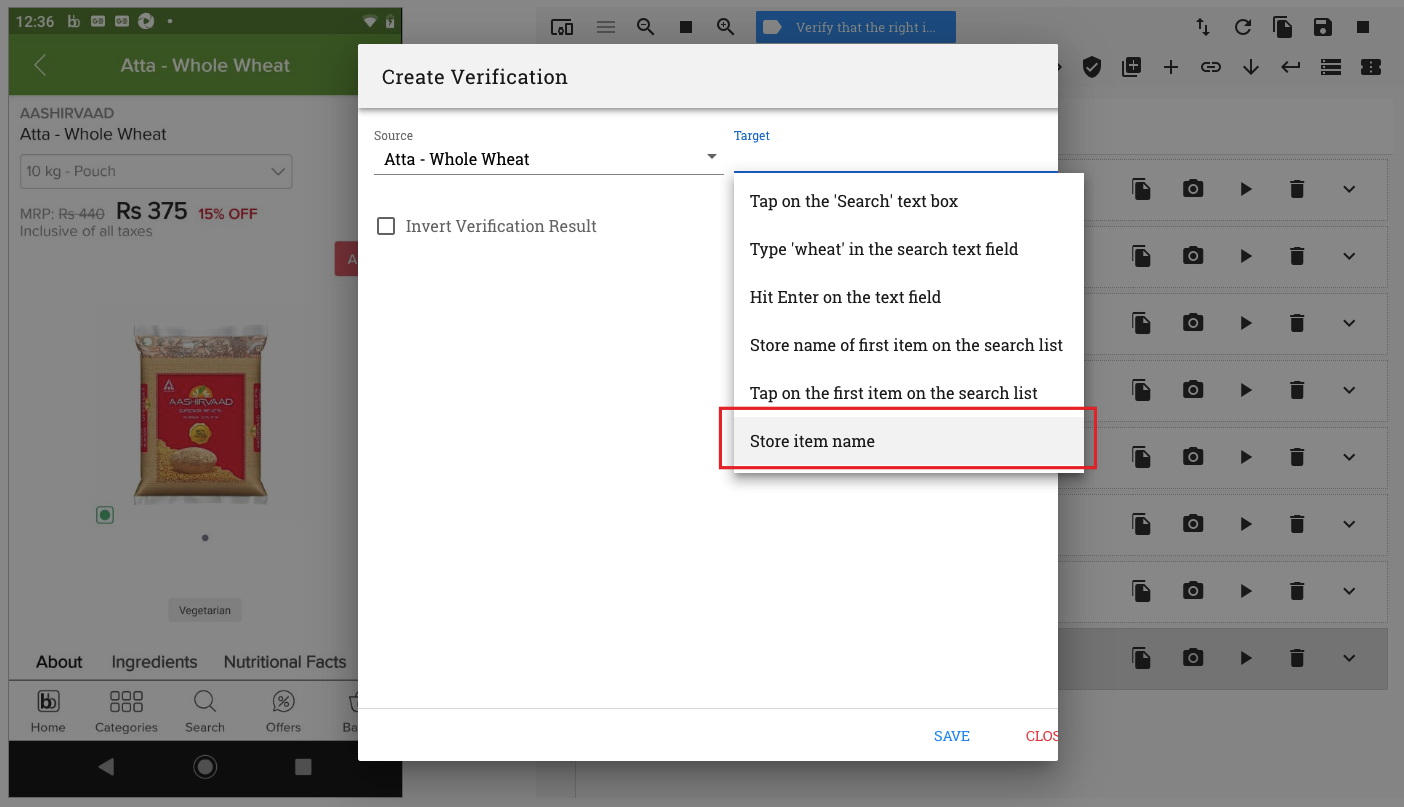Click the shield checkmark verification icon
Screen dimensions: 1404x807
click(1092, 67)
